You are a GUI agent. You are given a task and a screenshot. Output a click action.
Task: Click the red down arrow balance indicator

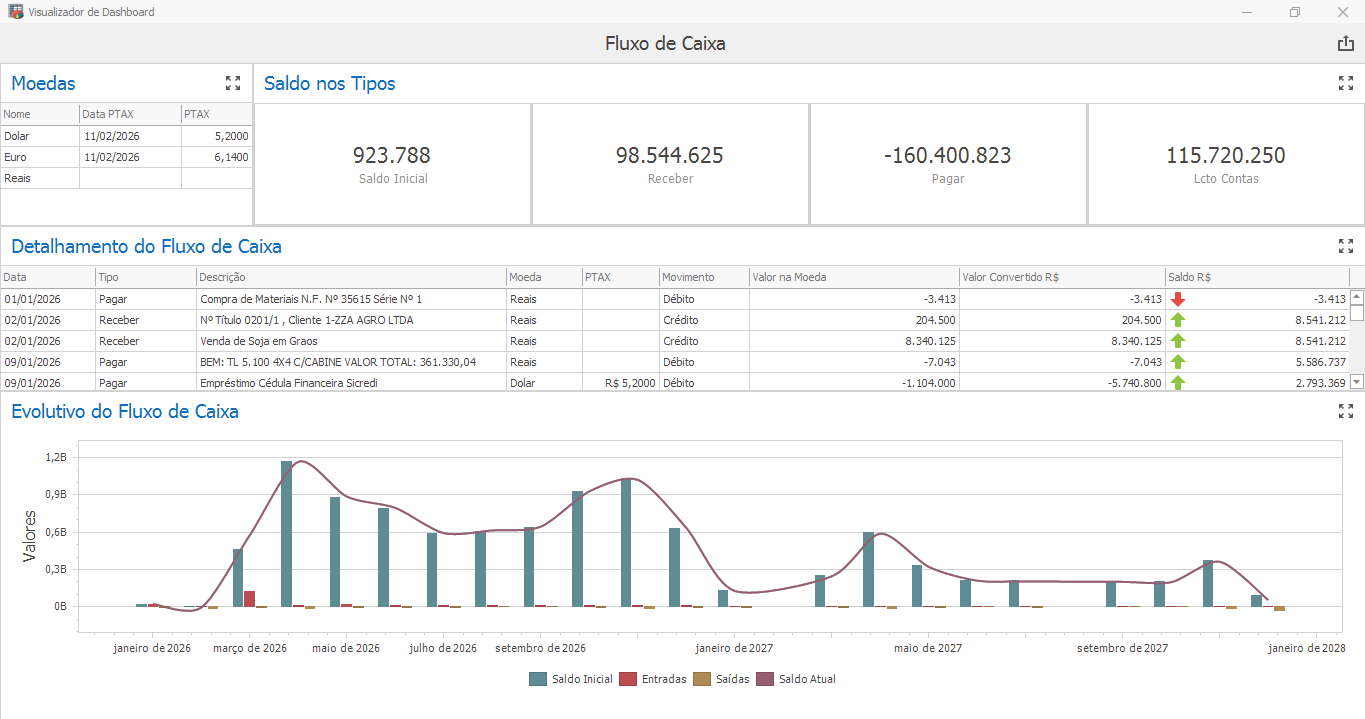click(x=1178, y=299)
